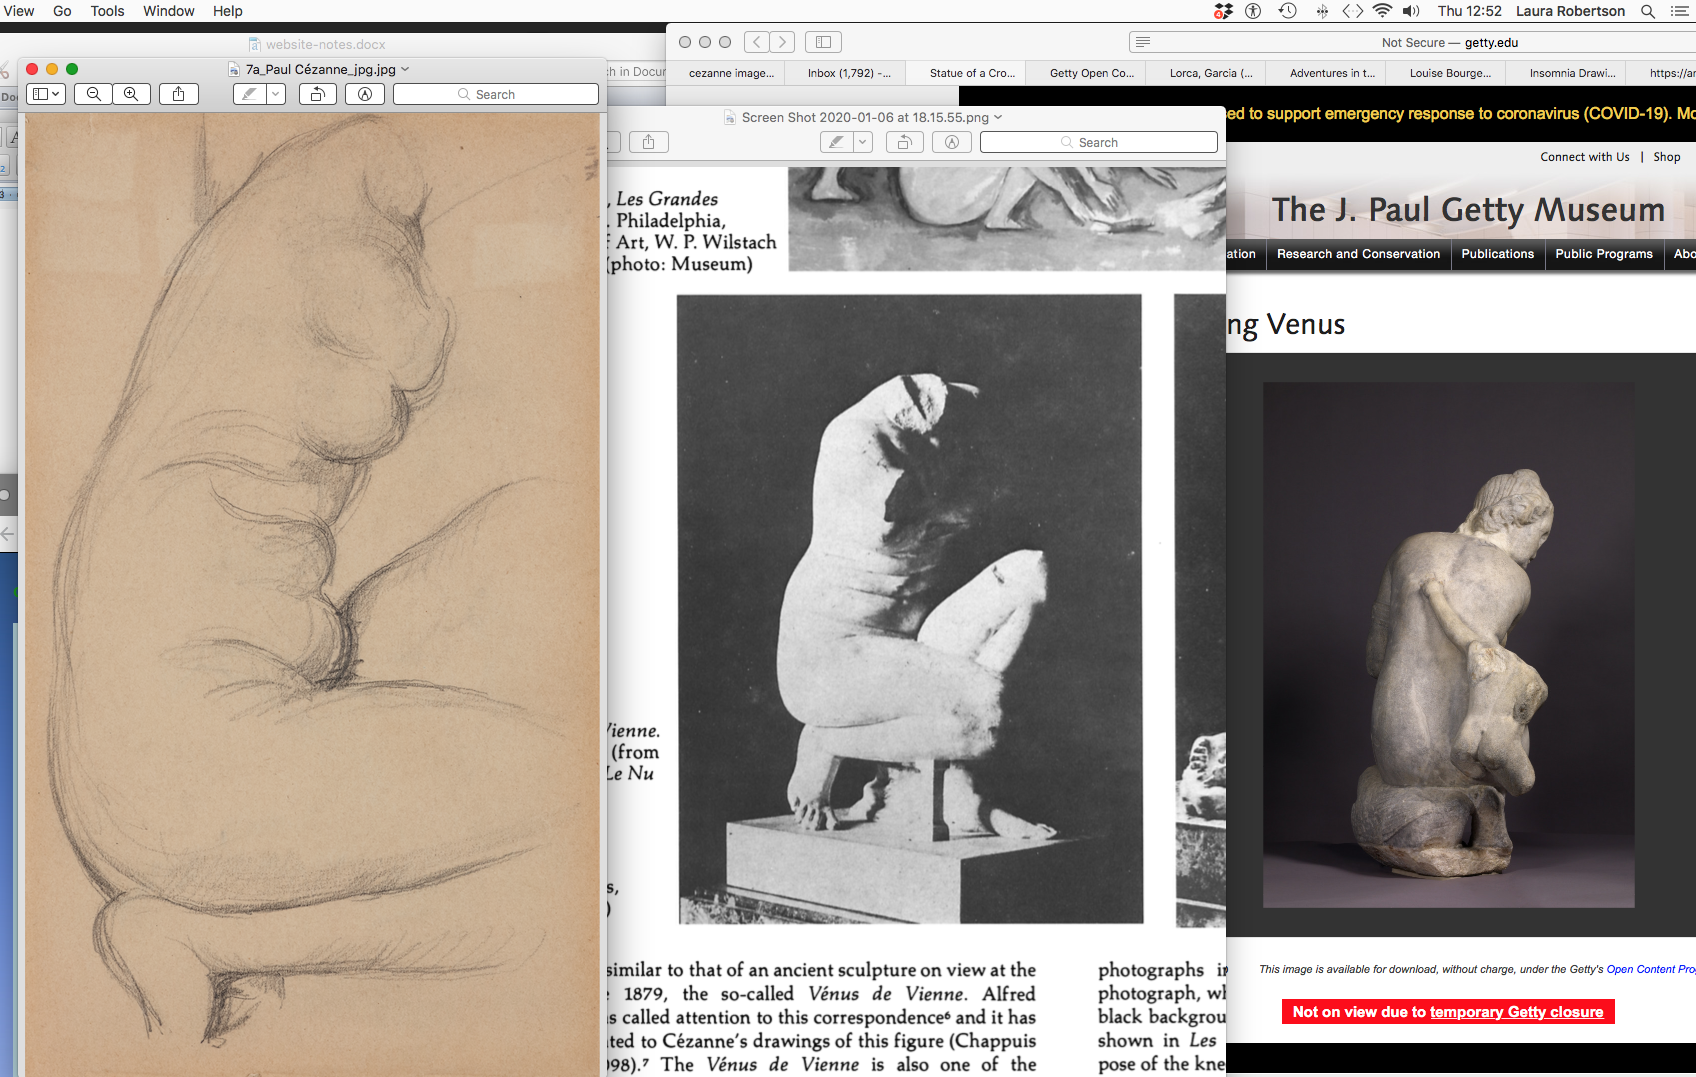The width and height of the screenshot is (1696, 1077).
Task: Open accessibility menu bar icon
Action: [1253, 11]
